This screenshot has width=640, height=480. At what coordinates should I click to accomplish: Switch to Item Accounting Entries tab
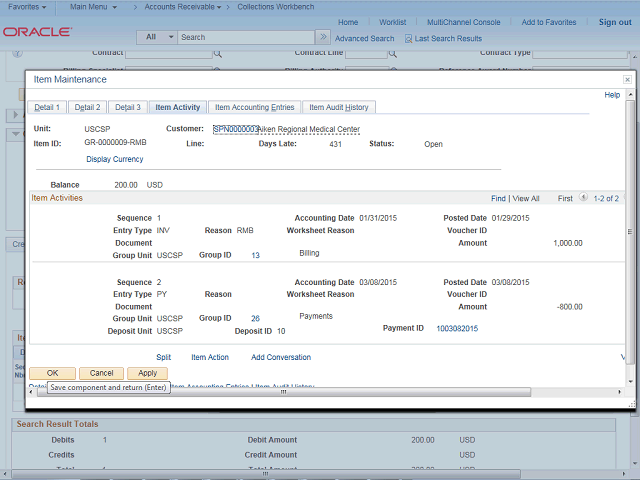(x=254, y=107)
